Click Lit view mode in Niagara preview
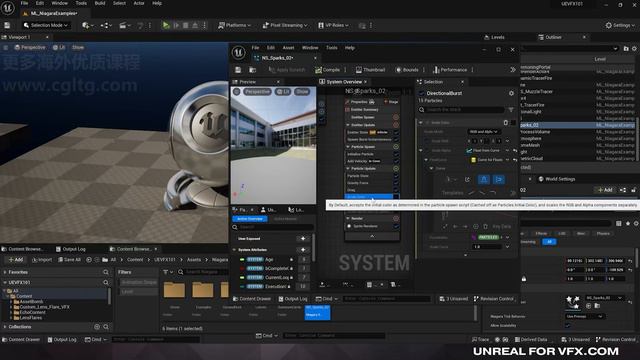 tap(282, 92)
